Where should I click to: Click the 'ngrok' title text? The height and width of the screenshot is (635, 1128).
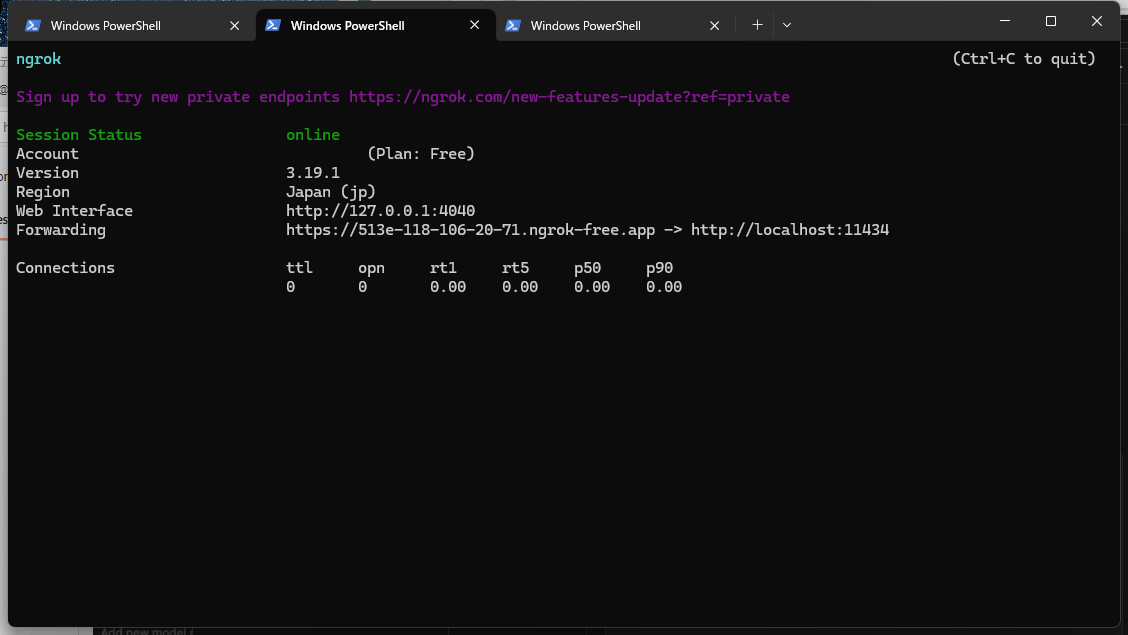click(38, 59)
